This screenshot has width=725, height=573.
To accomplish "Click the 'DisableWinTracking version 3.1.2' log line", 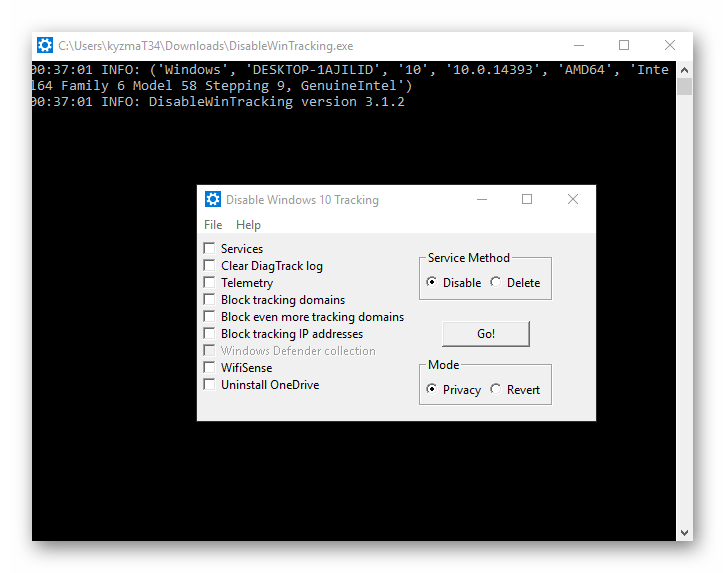I will [x=276, y=102].
